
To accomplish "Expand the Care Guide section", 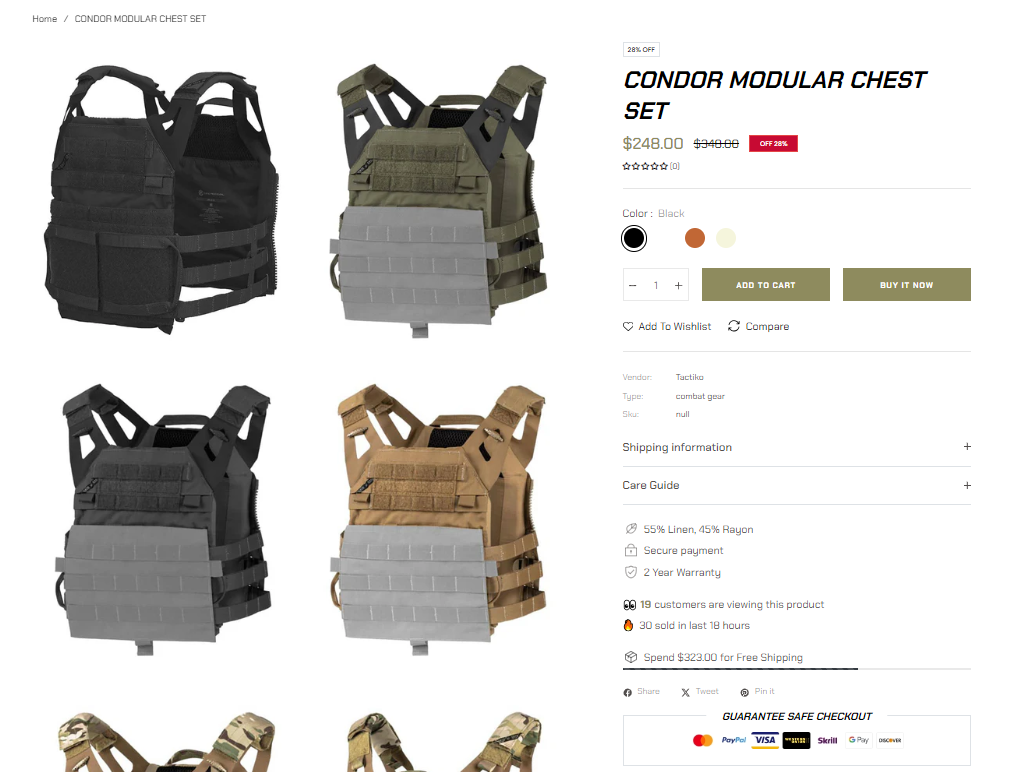I will point(796,485).
